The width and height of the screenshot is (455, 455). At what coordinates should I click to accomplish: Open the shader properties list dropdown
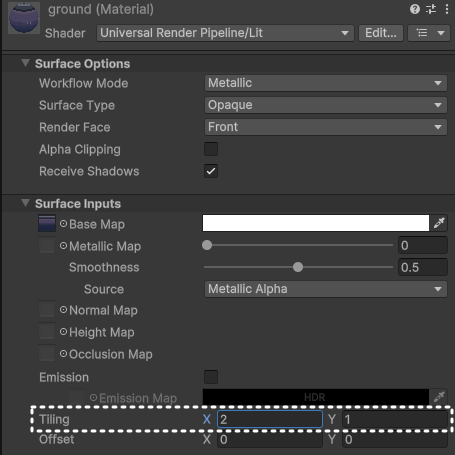(429, 33)
